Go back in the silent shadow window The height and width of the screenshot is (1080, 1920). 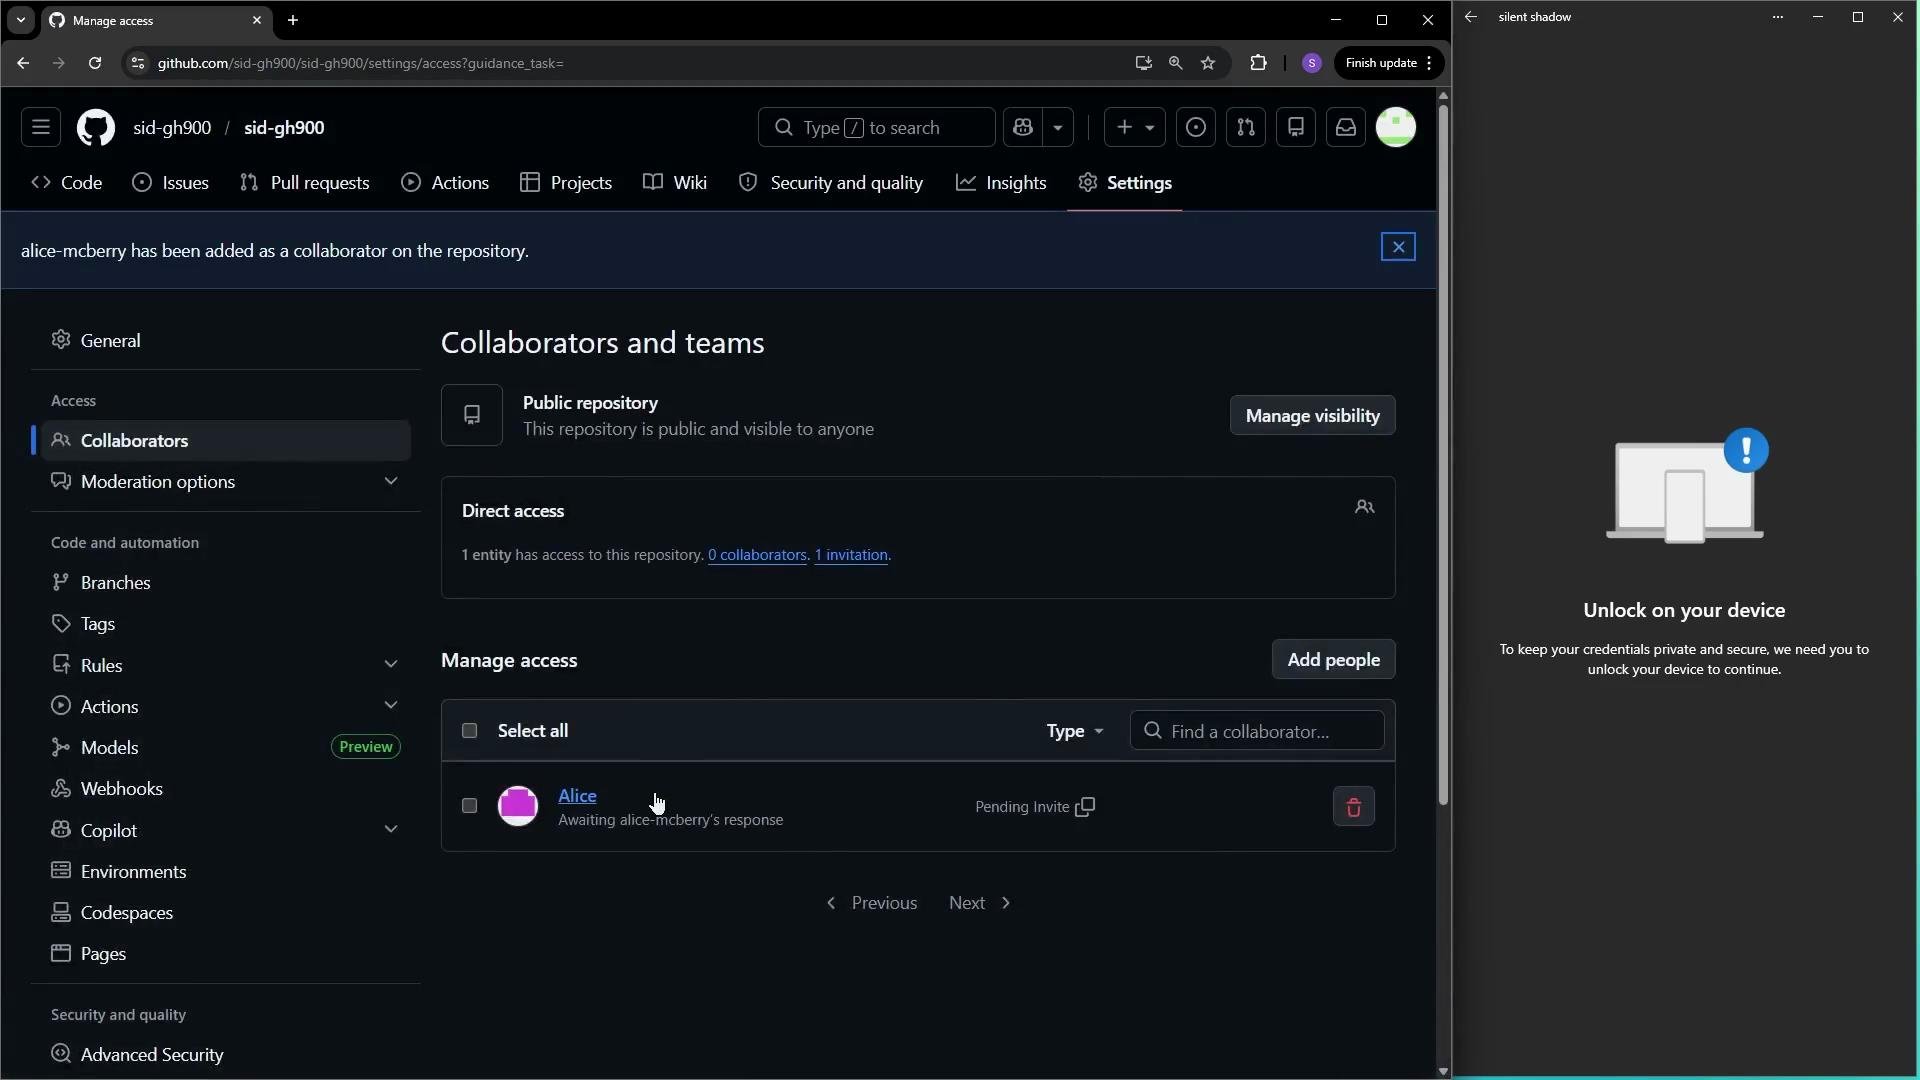(1471, 17)
